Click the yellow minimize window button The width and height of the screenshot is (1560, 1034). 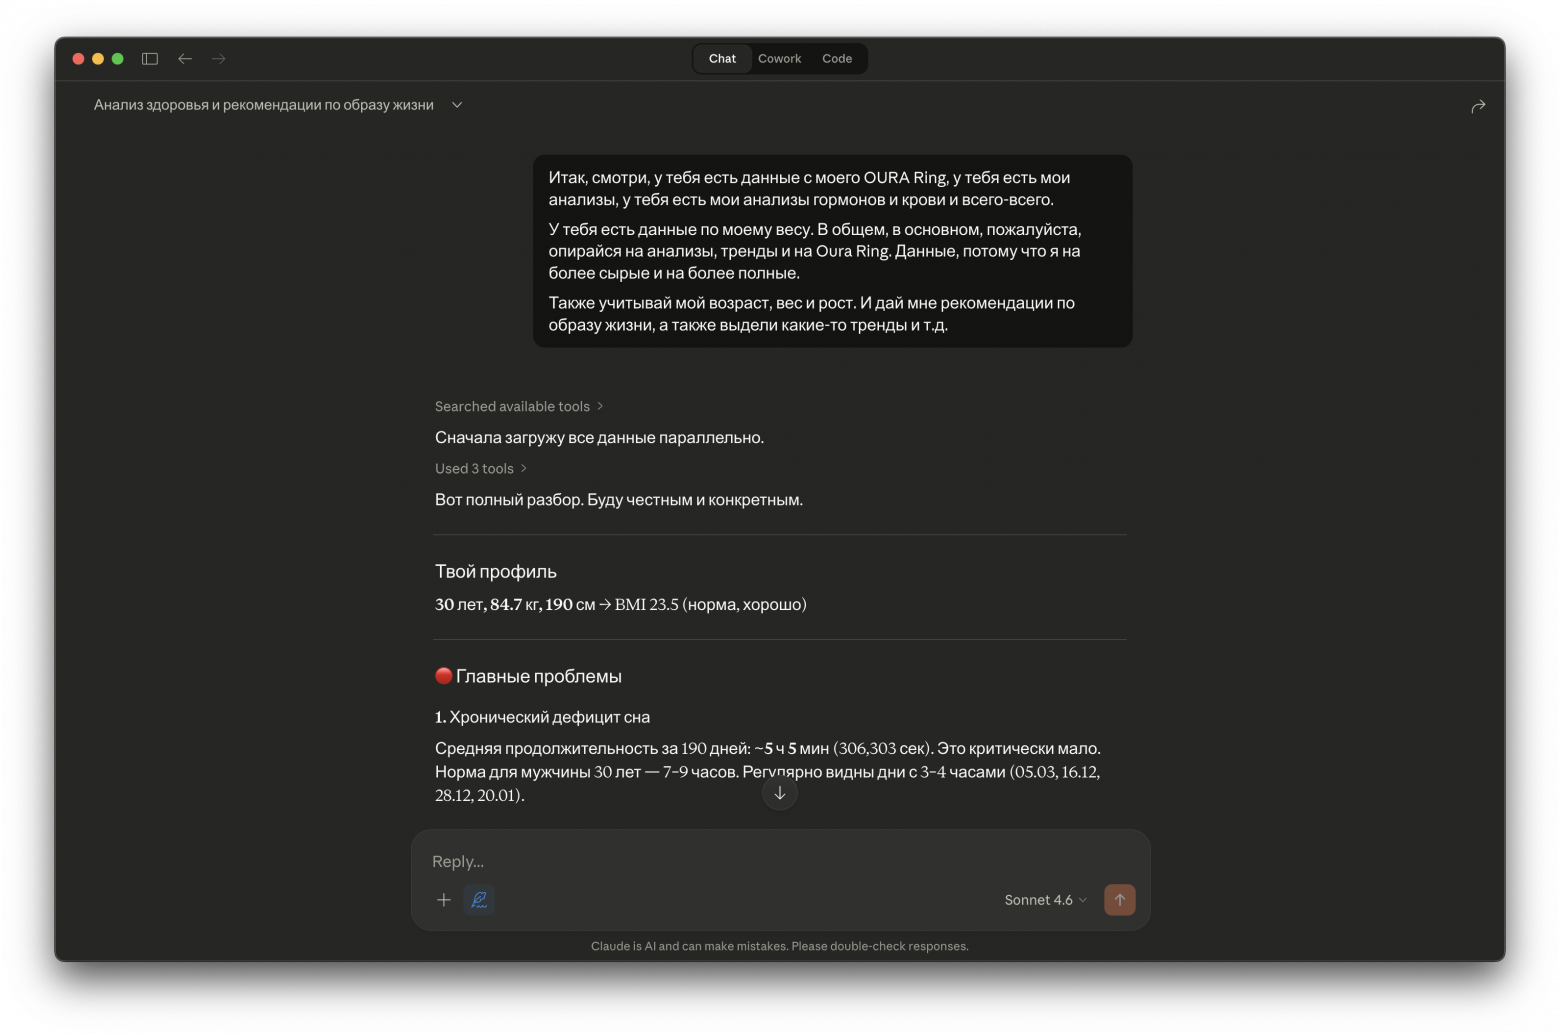[x=98, y=59]
